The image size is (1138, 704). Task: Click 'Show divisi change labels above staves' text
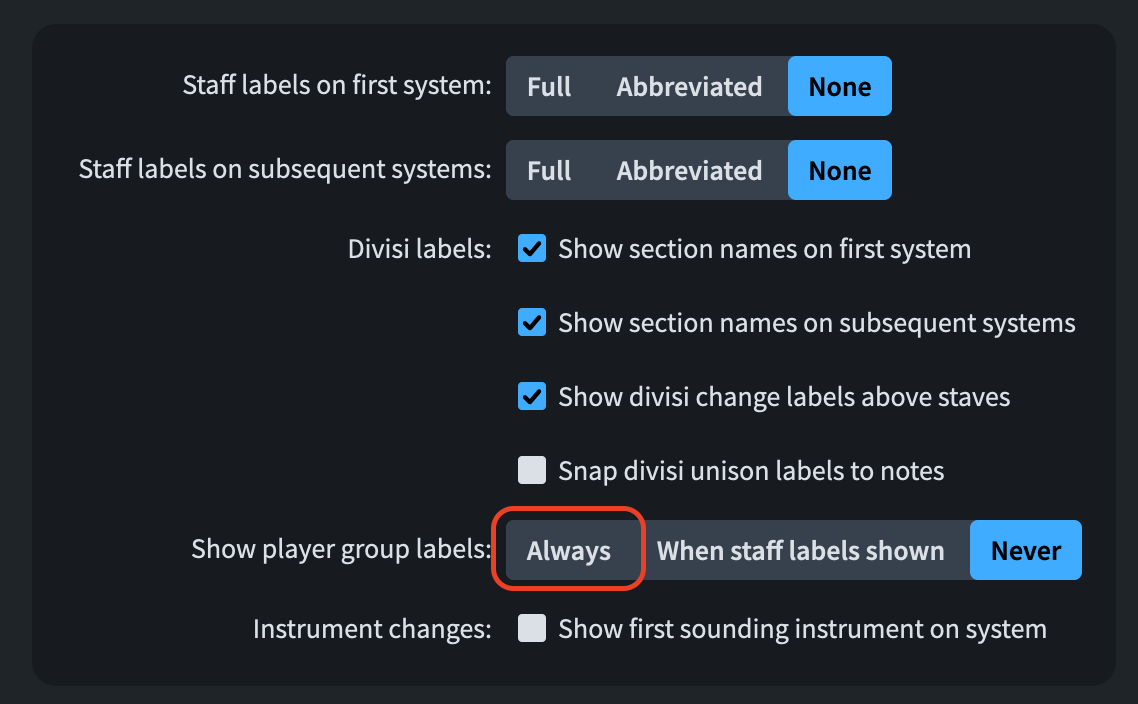pyautogui.click(x=784, y=397)
